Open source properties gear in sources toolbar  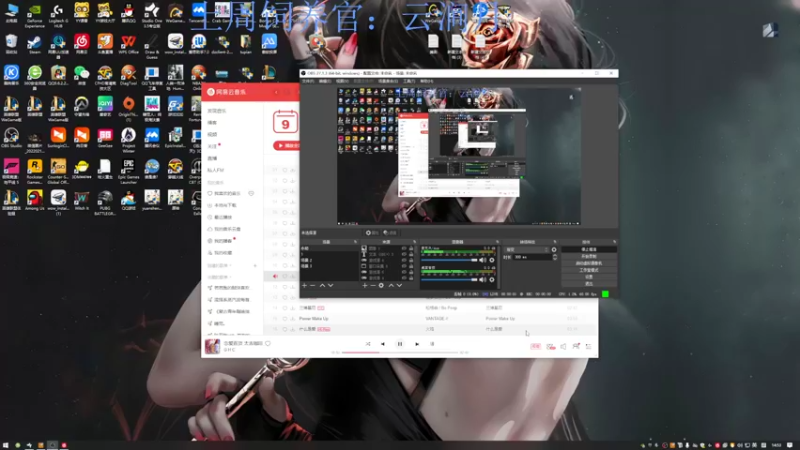pos(381,286)
